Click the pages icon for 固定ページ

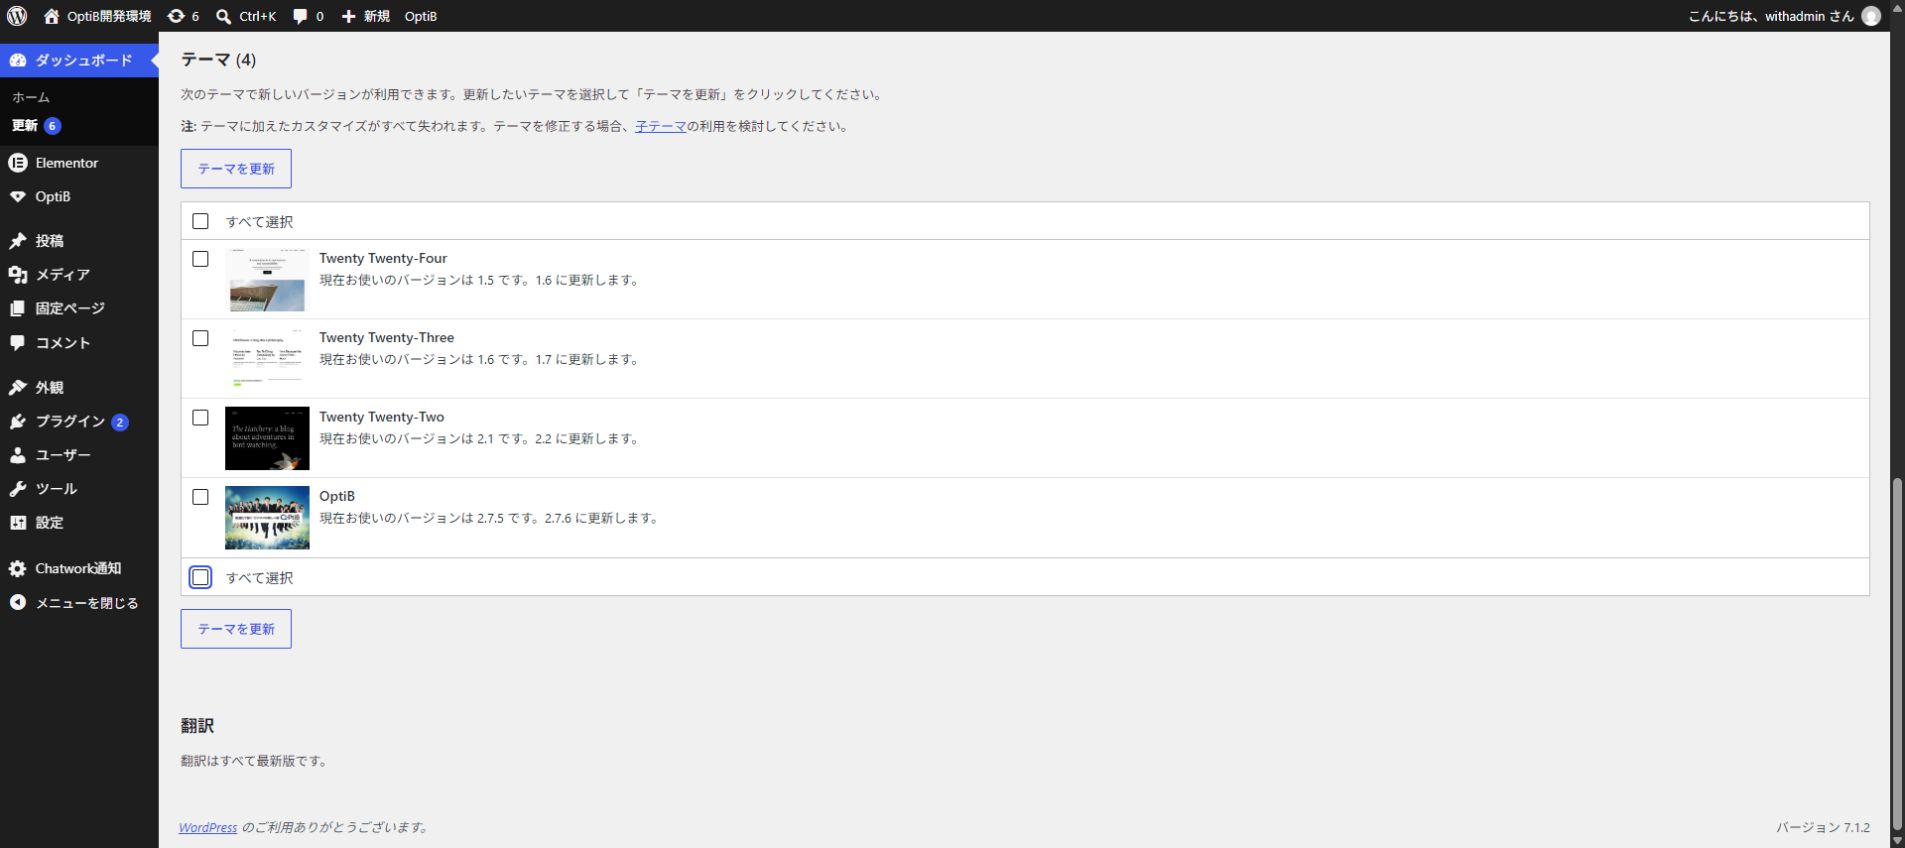coord(17,309)
